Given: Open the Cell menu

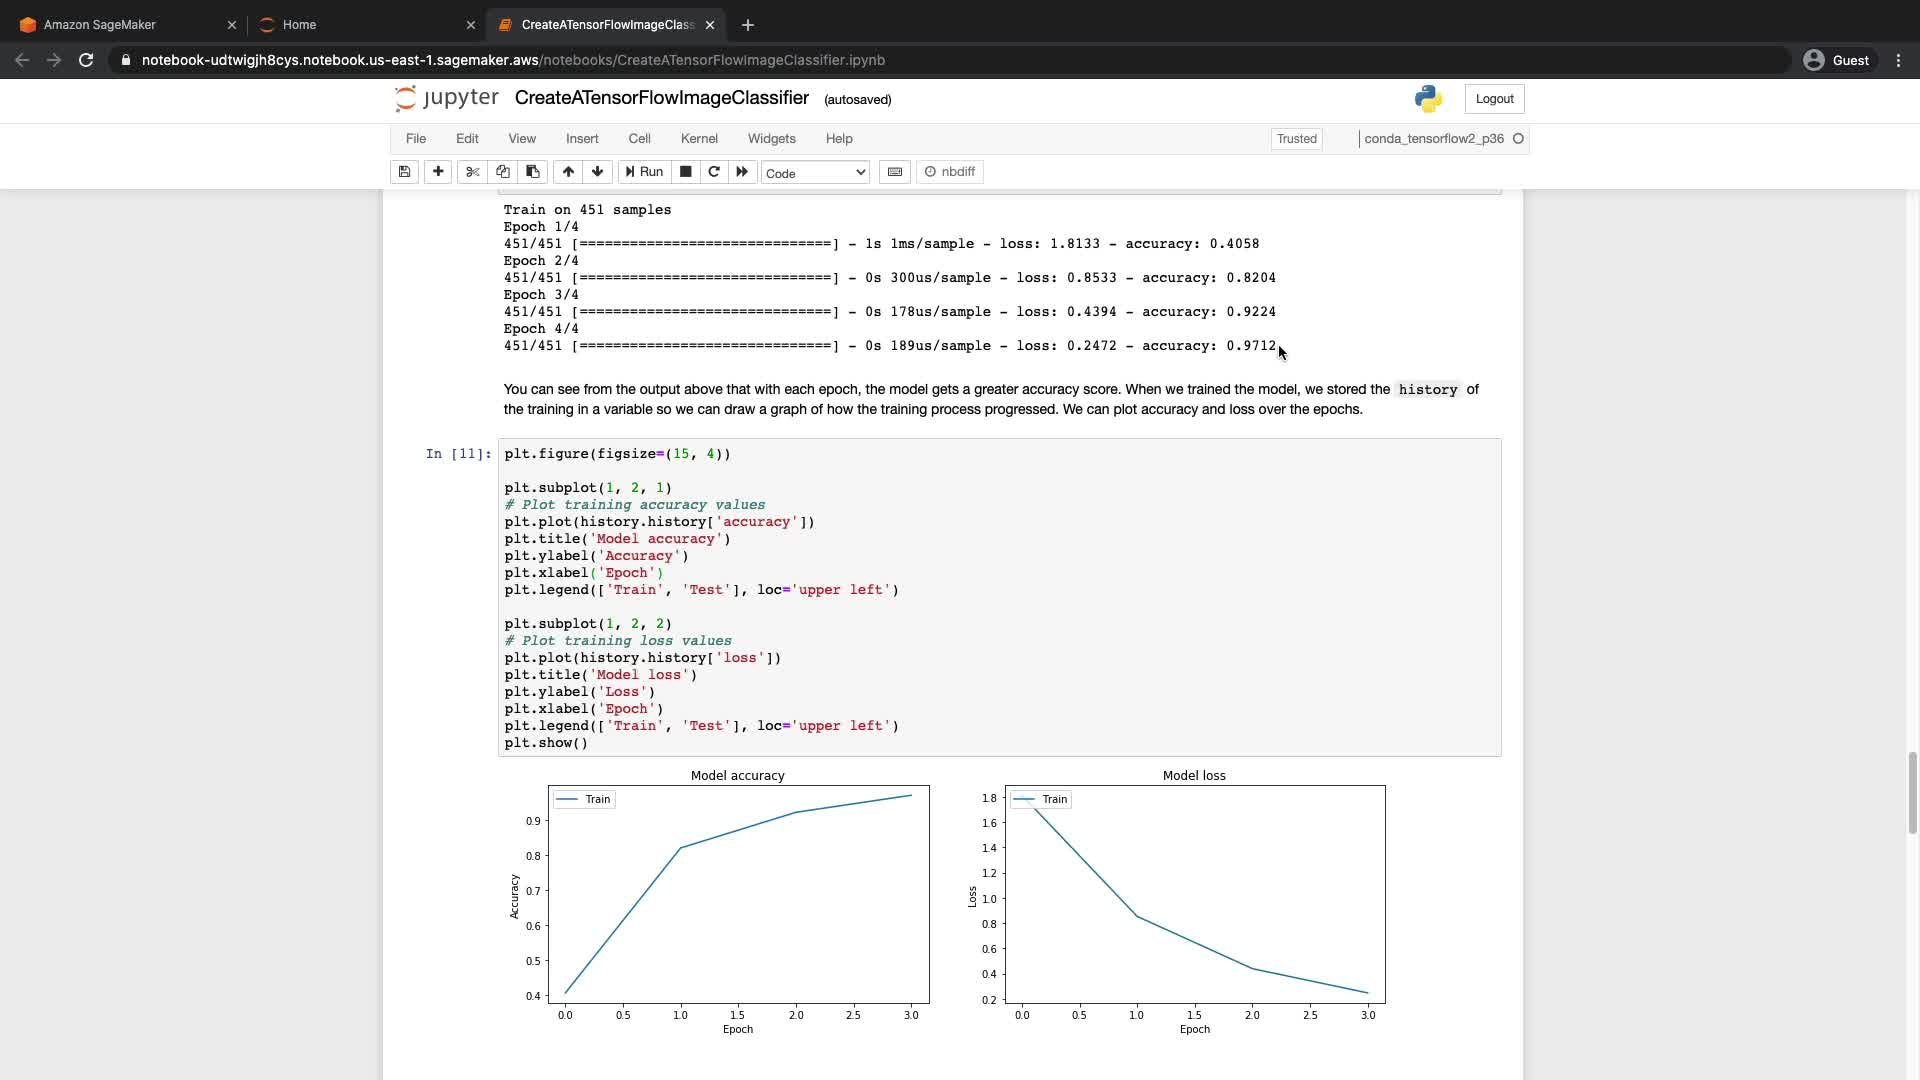Looking at the screenshot, I should (x=639, y=139).
